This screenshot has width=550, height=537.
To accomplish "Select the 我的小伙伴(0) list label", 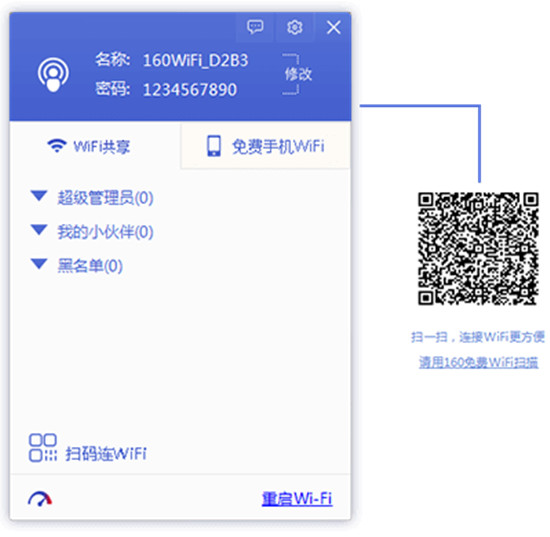I will [105, 232].
